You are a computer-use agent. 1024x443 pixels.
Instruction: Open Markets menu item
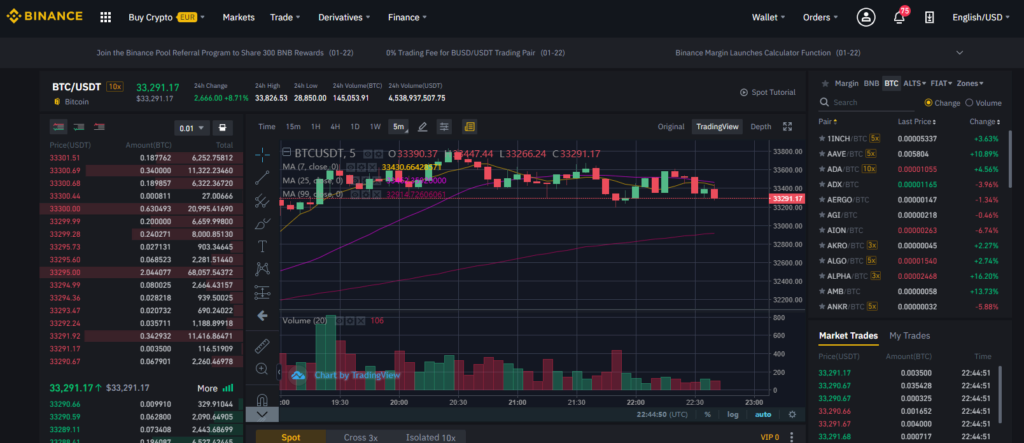tap(238, 17)
